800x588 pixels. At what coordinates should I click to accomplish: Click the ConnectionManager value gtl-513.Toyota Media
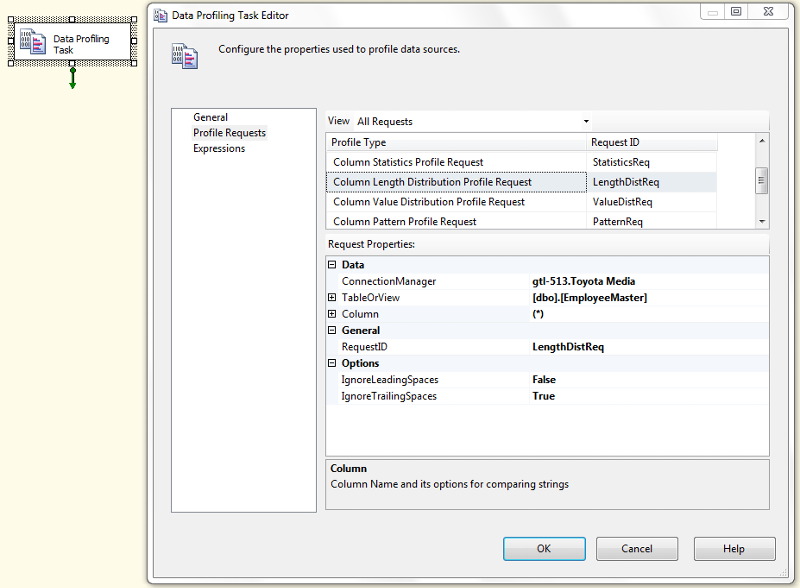point(583,281)
